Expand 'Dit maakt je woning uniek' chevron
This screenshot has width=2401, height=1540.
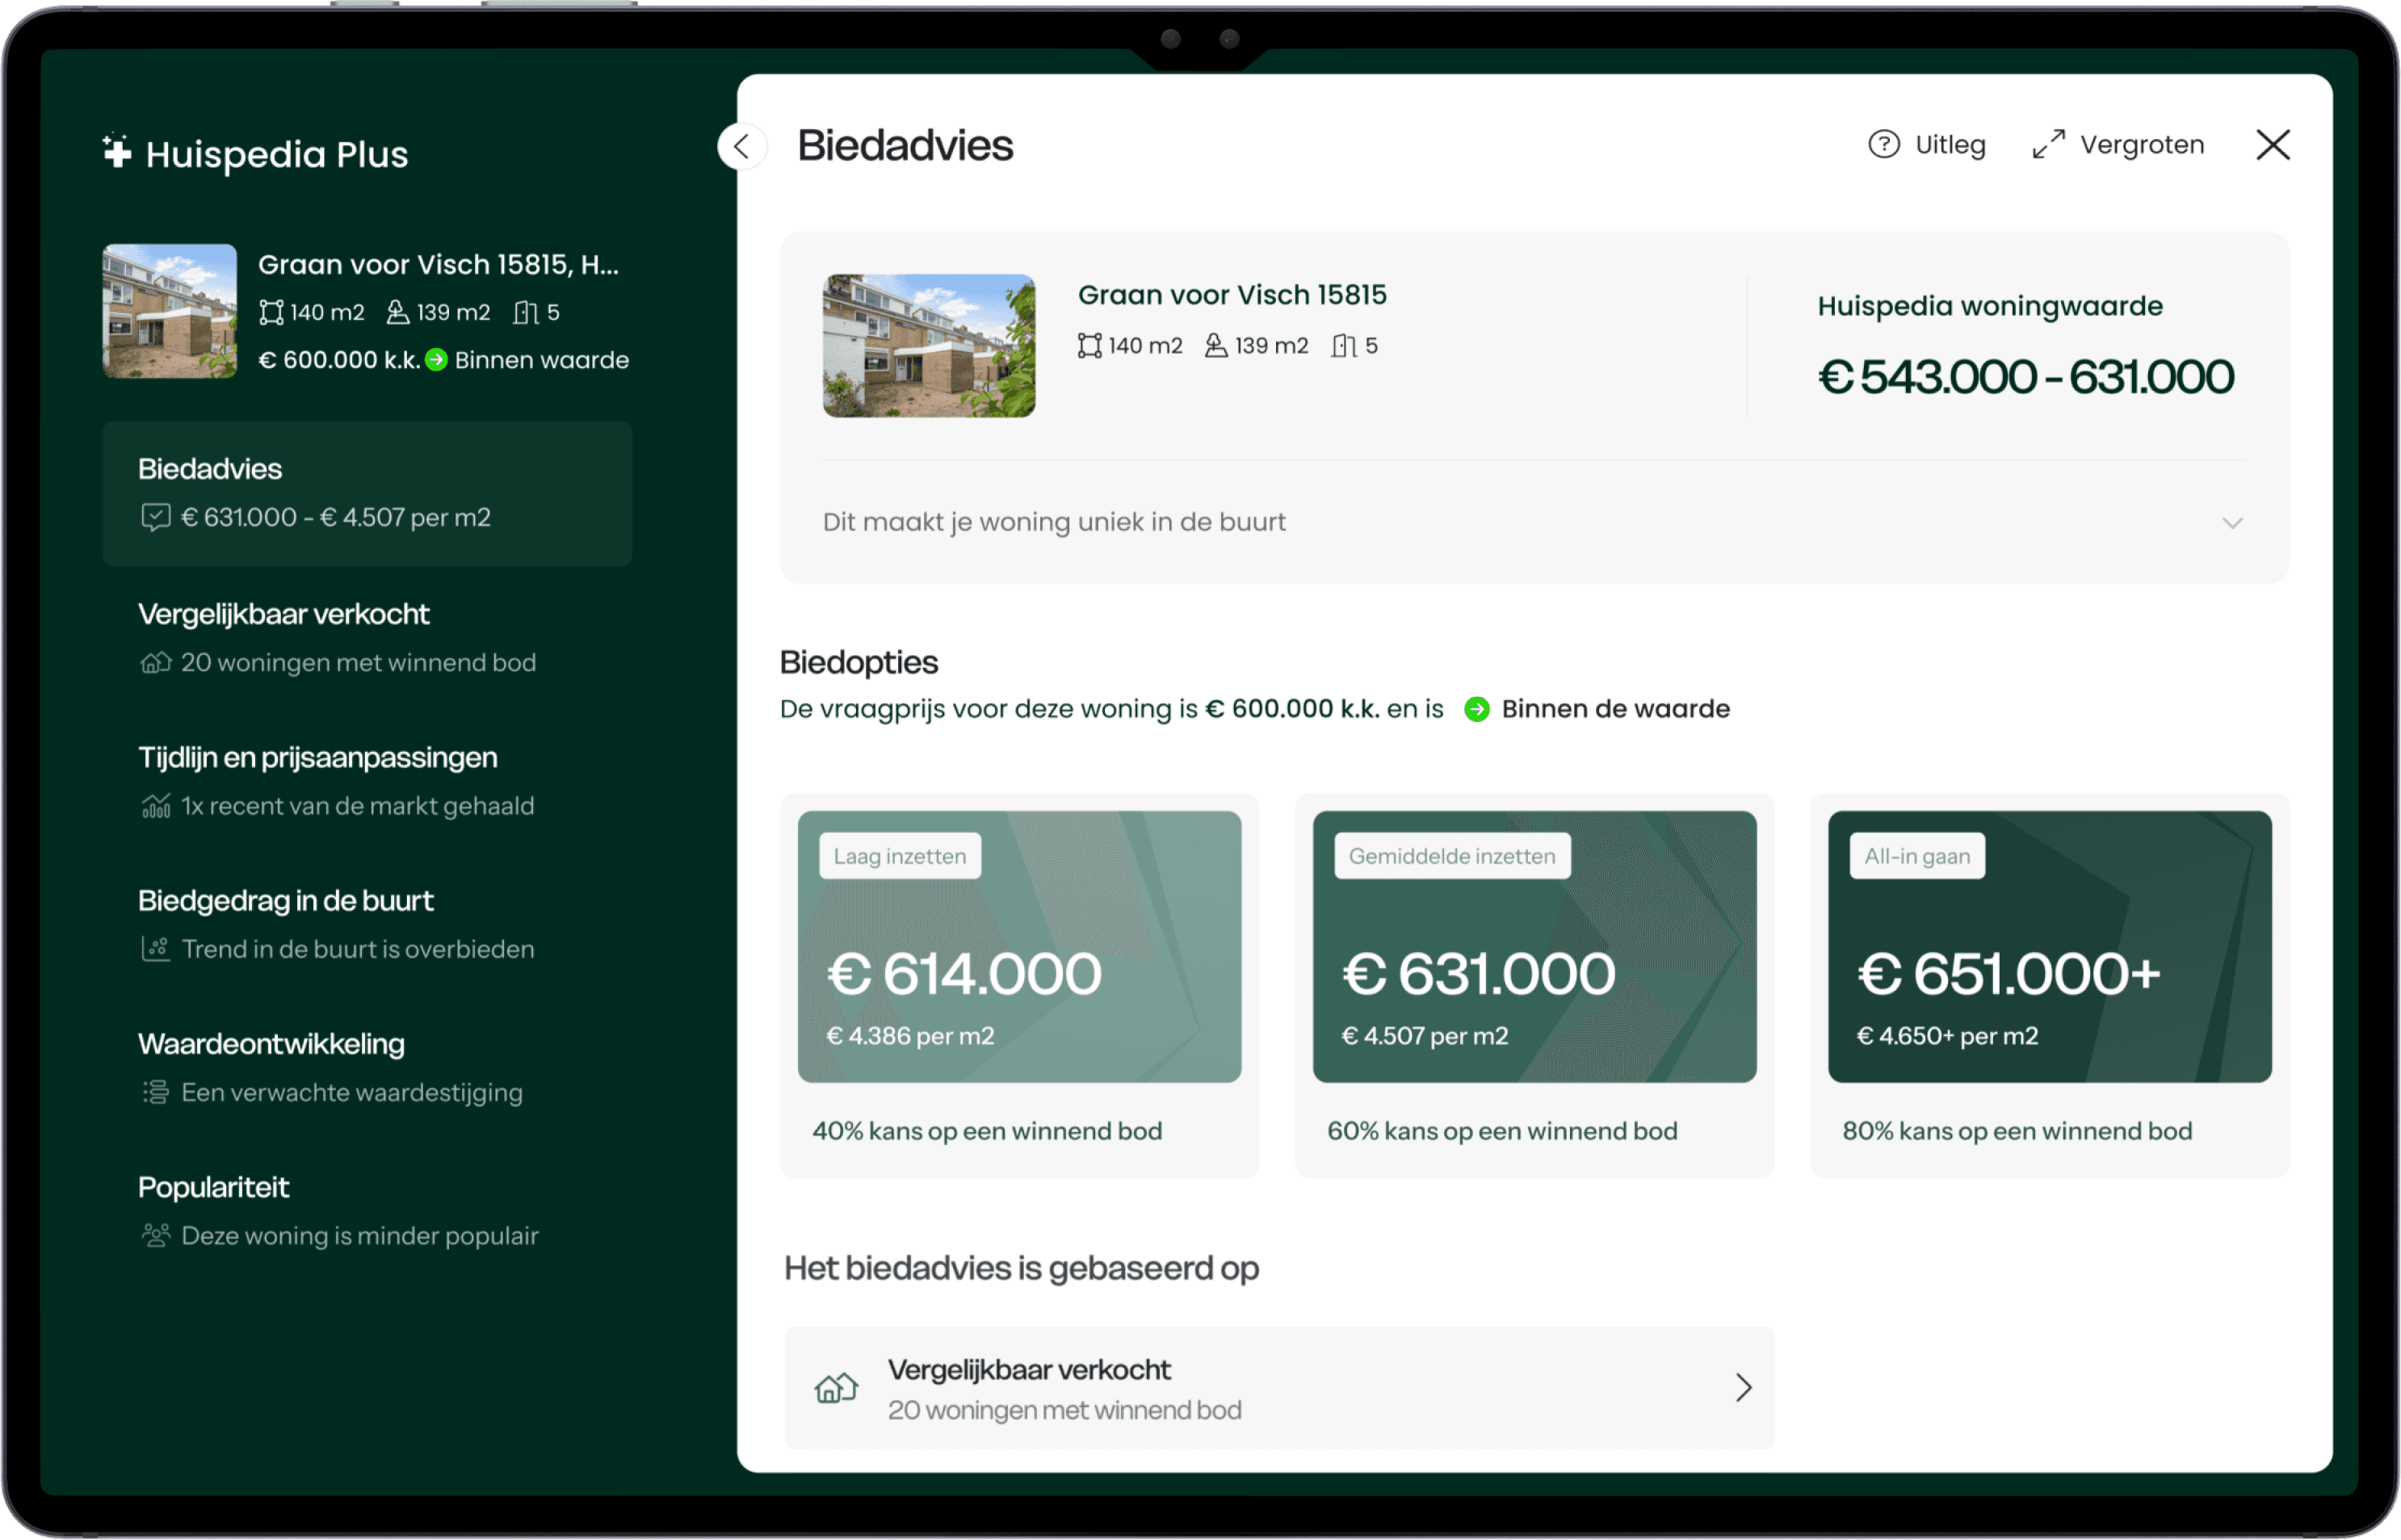coord(2232,523)
